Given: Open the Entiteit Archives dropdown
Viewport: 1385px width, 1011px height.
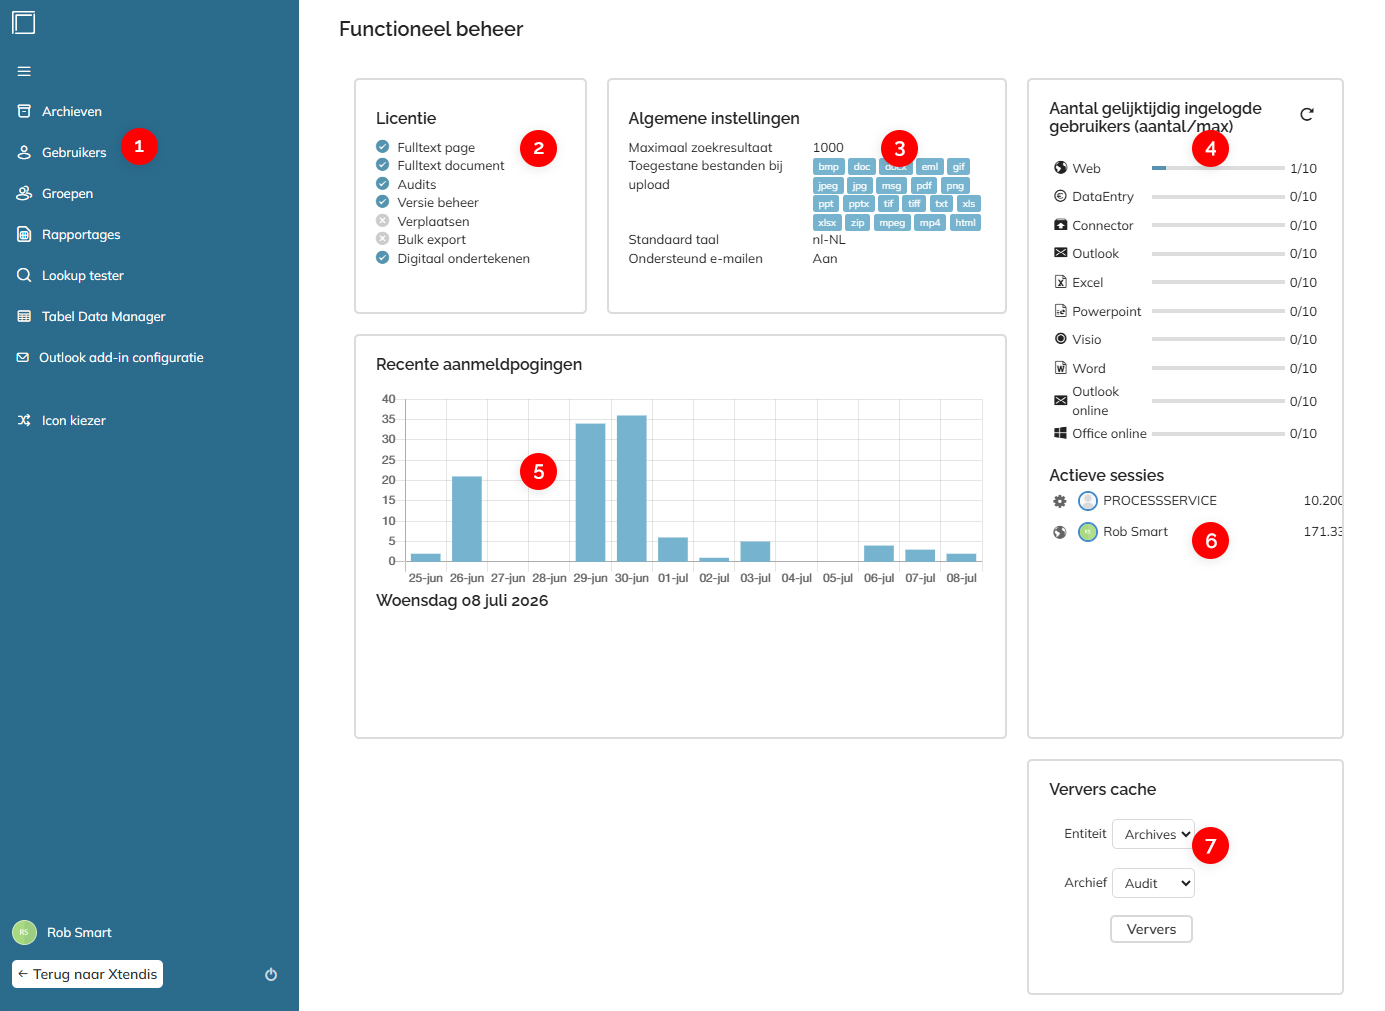Looking at the screenshot, I should (x=1153, y=834).
